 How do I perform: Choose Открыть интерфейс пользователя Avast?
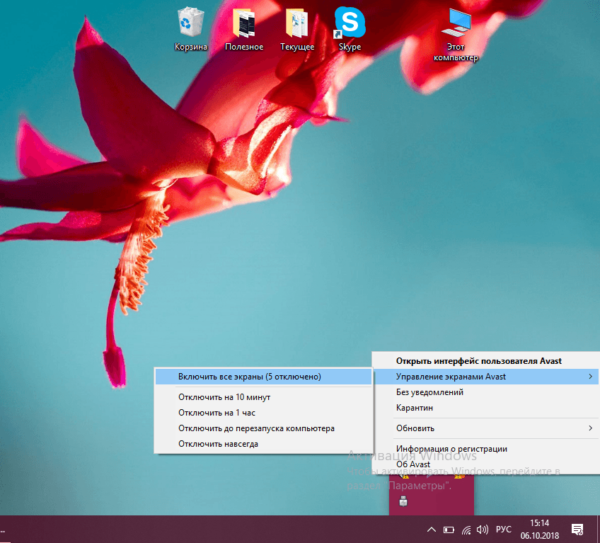tap(486, 361)
